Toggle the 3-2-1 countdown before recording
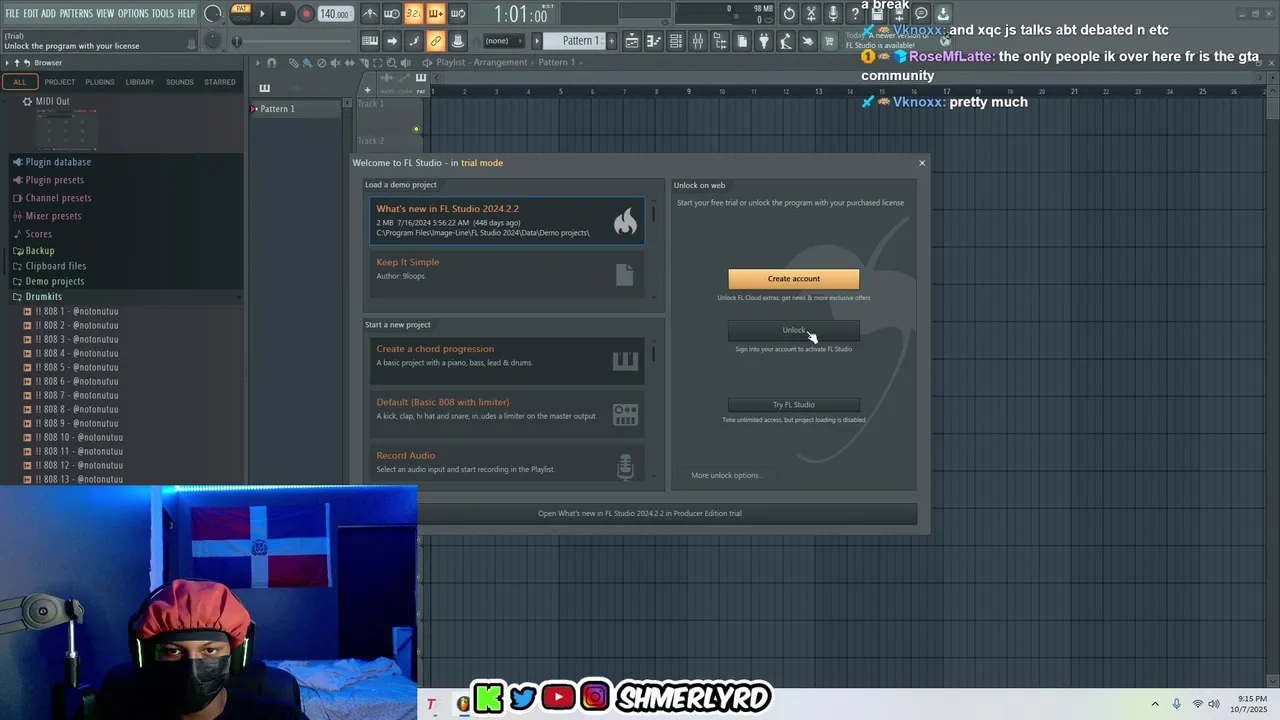The height and width of the screenshot is (720, 1280). pyautogui.click(x=414, y=13)
